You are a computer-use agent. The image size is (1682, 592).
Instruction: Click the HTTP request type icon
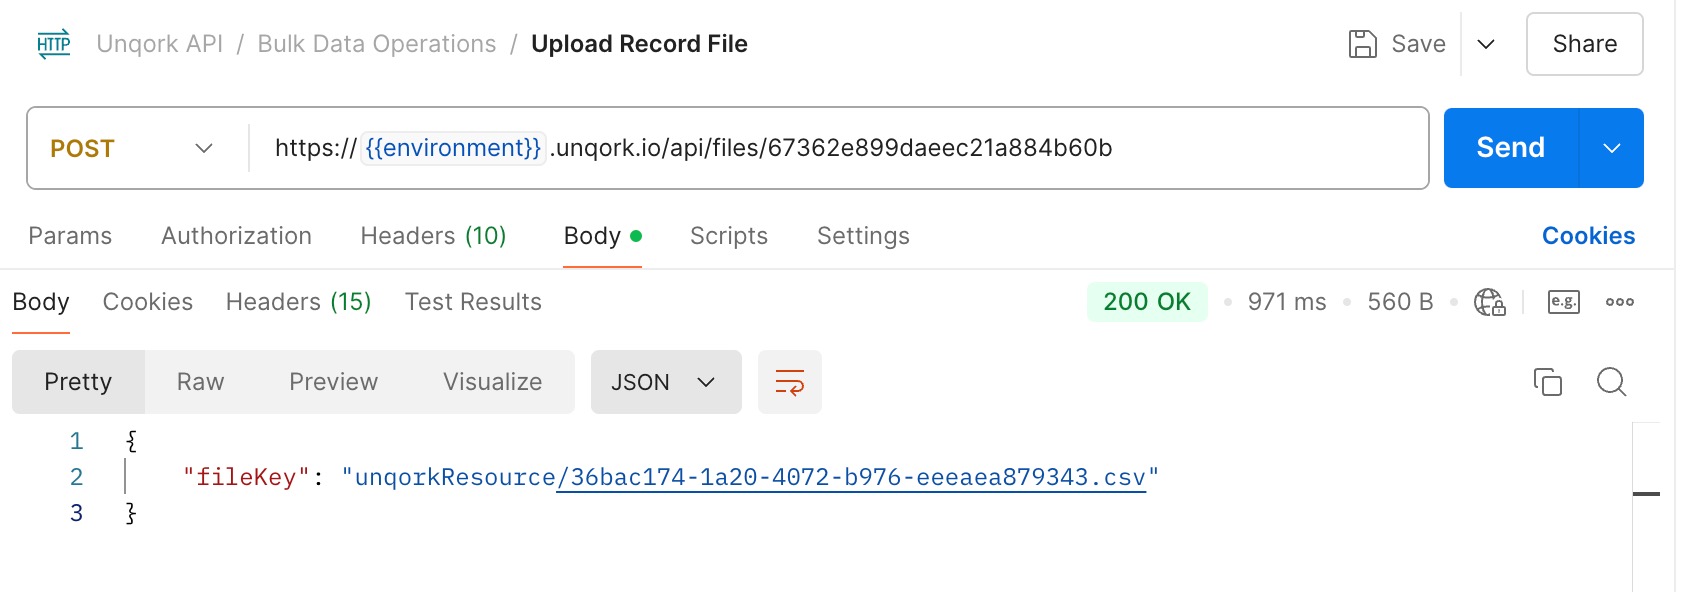[x=54, y=44]
